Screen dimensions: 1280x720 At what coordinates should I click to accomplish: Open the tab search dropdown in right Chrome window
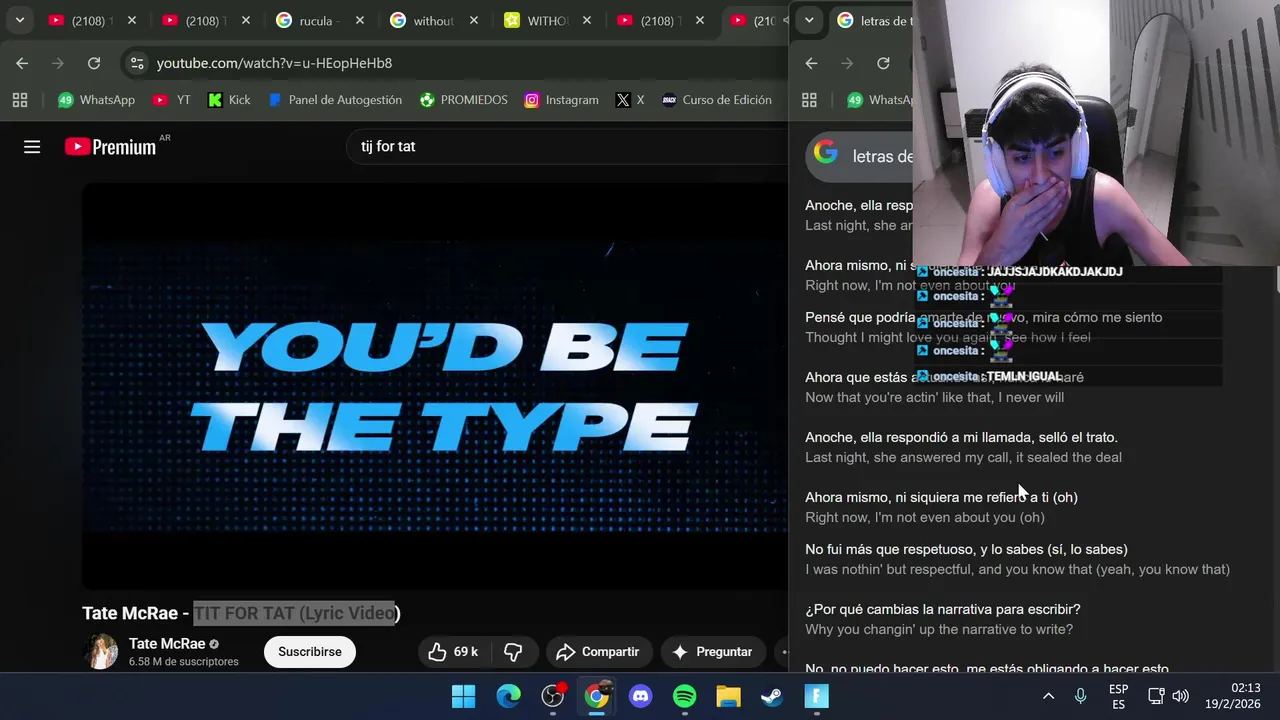pyautogui.click(x=809, y=20)
